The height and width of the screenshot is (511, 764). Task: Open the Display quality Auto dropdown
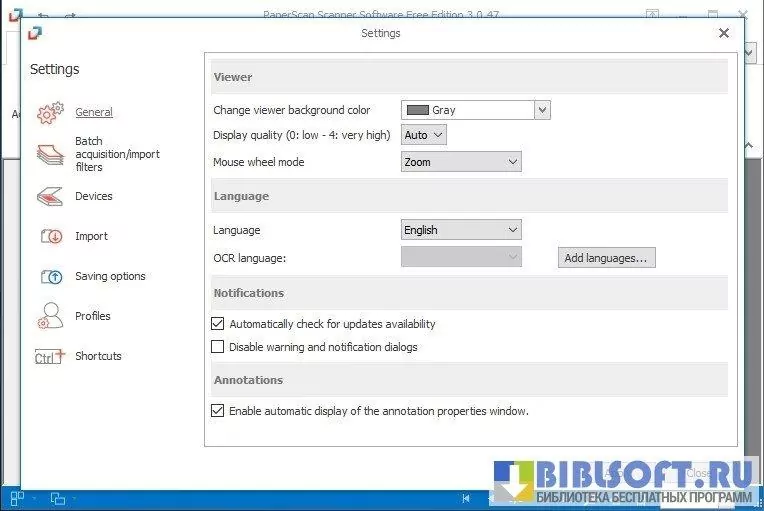[x=424, y=135]
